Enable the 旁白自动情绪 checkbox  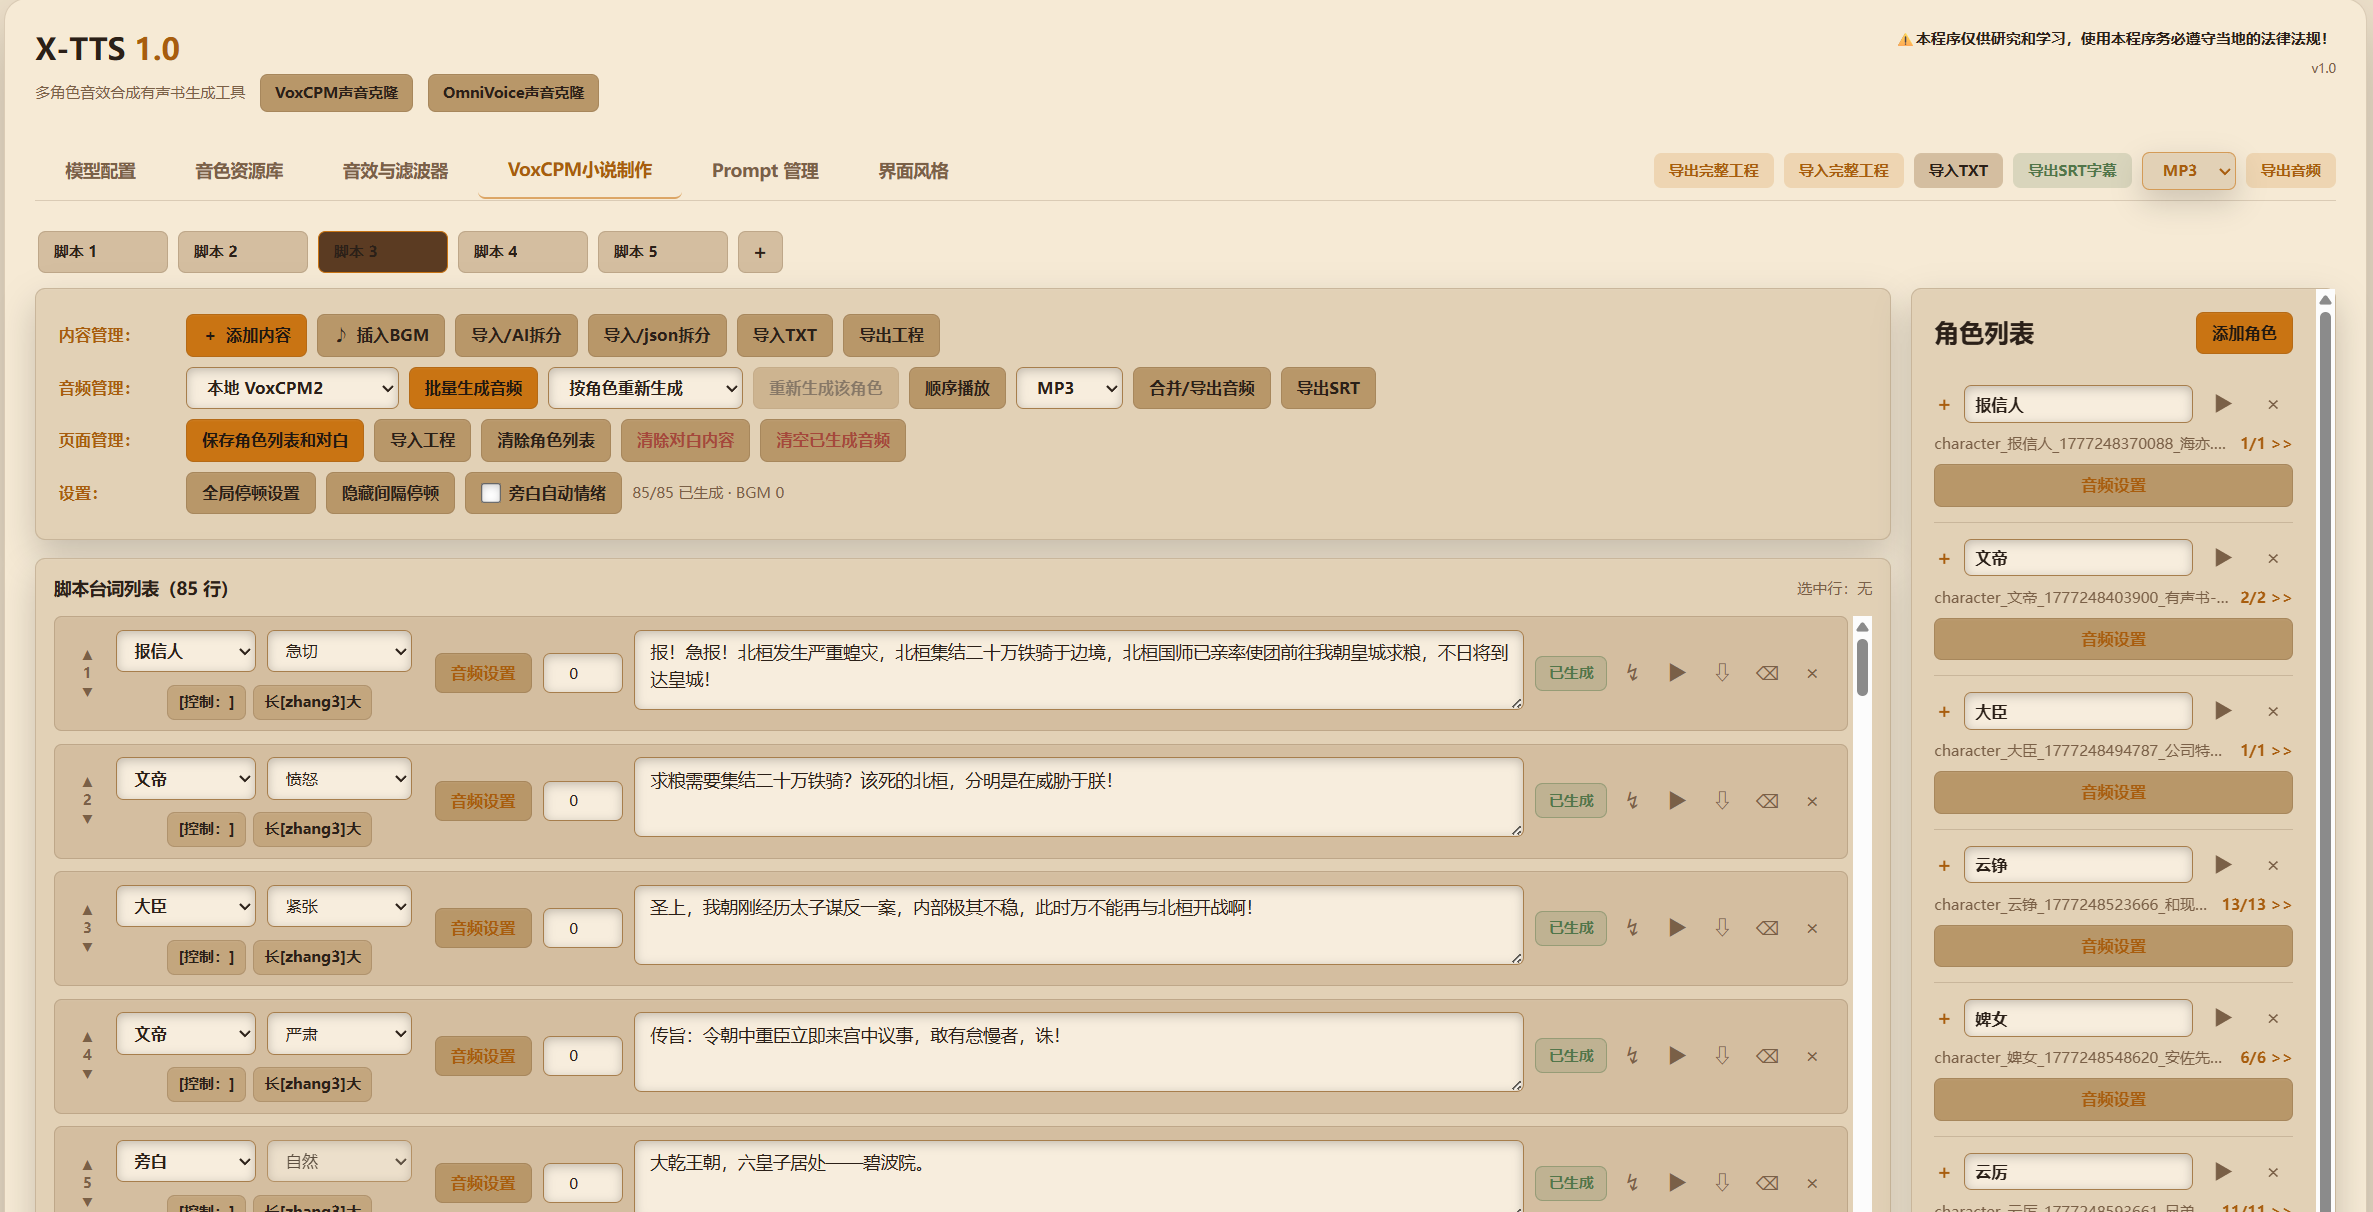coord(490,492)
